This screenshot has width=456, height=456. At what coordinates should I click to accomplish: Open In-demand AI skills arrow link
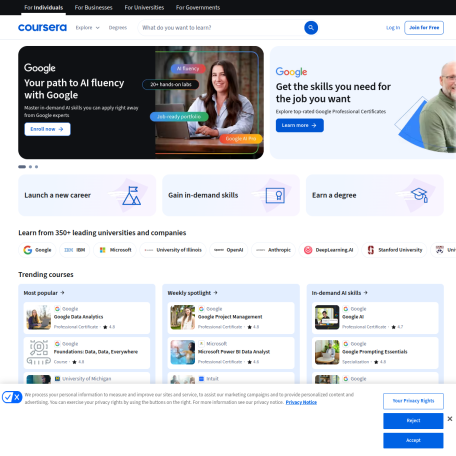pos(339,293)
